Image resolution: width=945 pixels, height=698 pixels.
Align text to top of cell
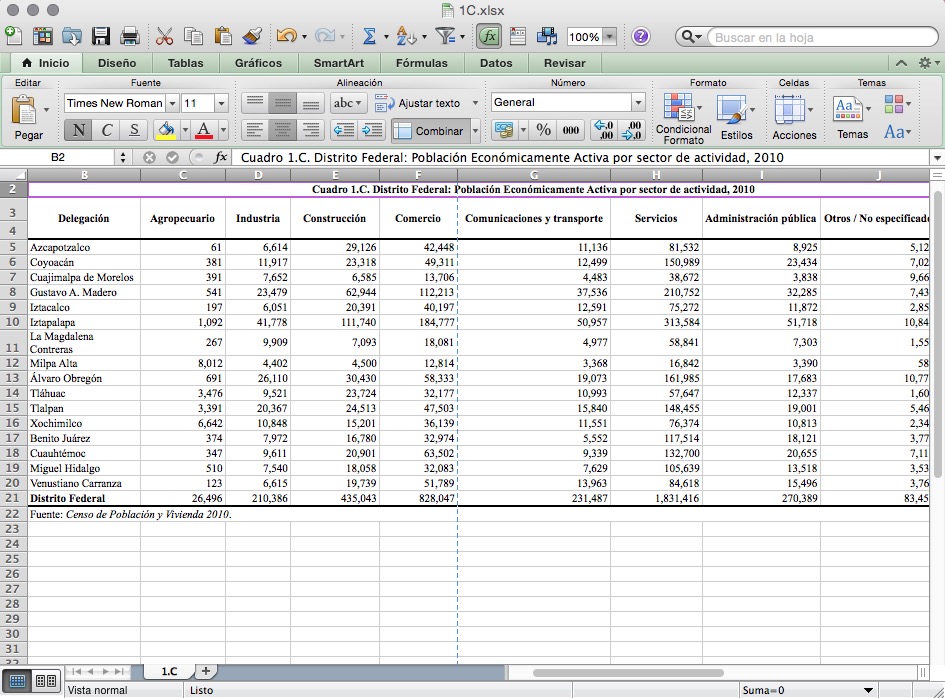(256, 103)
